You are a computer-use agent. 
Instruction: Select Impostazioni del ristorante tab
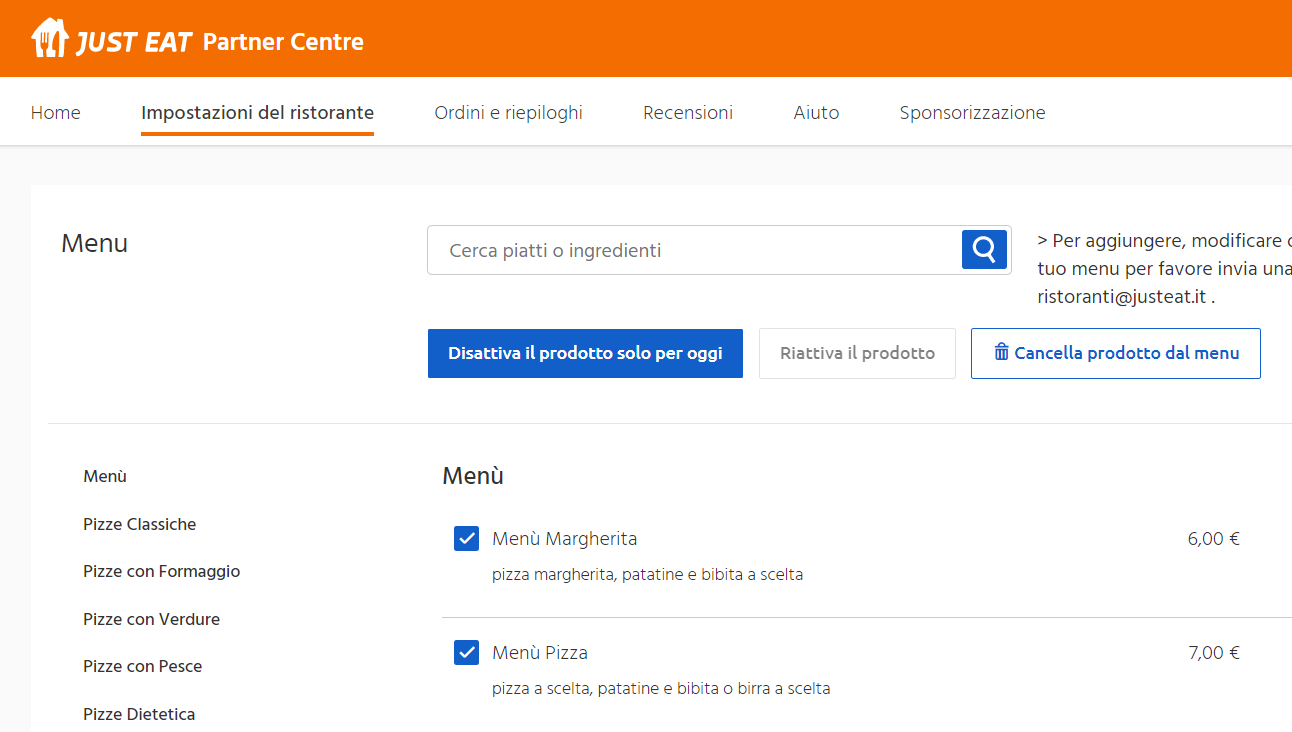pyautogui.click(x=257, y=113)
